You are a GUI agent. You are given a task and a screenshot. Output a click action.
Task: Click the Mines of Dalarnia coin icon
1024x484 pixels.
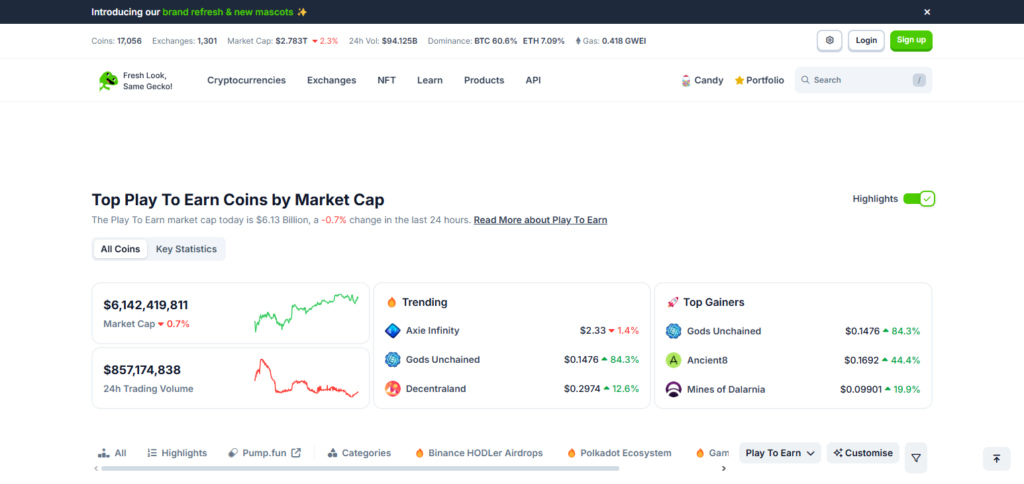(673, 389)
